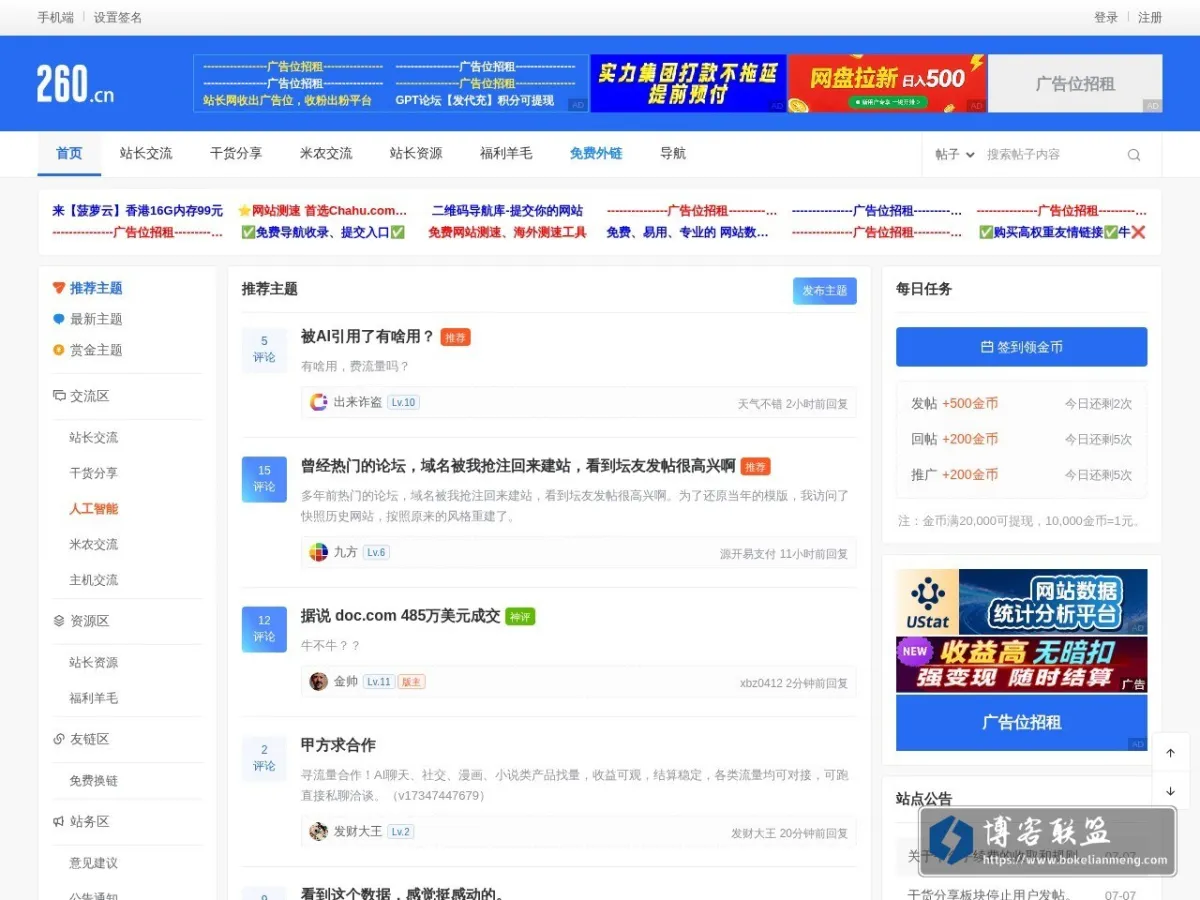Click the 来【菠萝云】香港16G内存99元 link
The image size is (1200, 900).
137,211
